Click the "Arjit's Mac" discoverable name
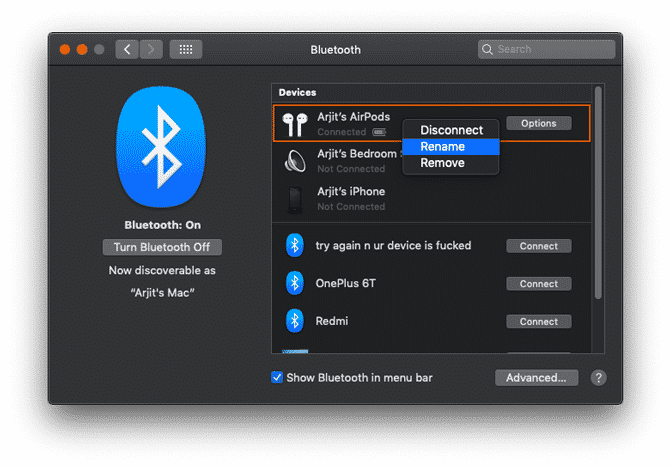The height and width of the screenshot is (467, 670). tap(162, 293)
